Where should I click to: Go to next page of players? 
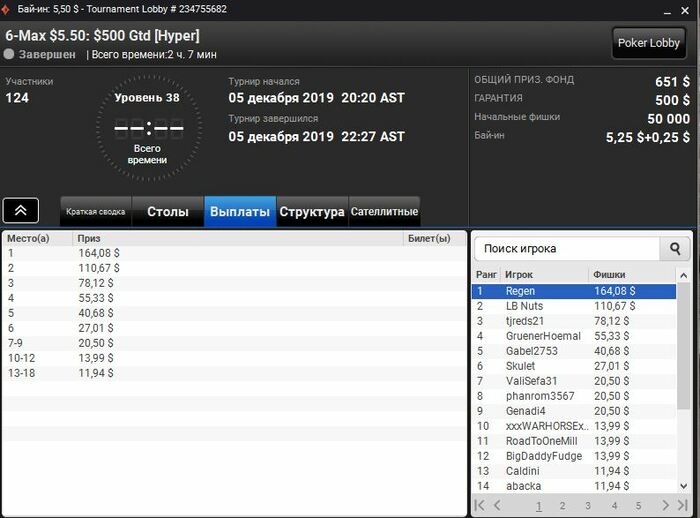665,505
